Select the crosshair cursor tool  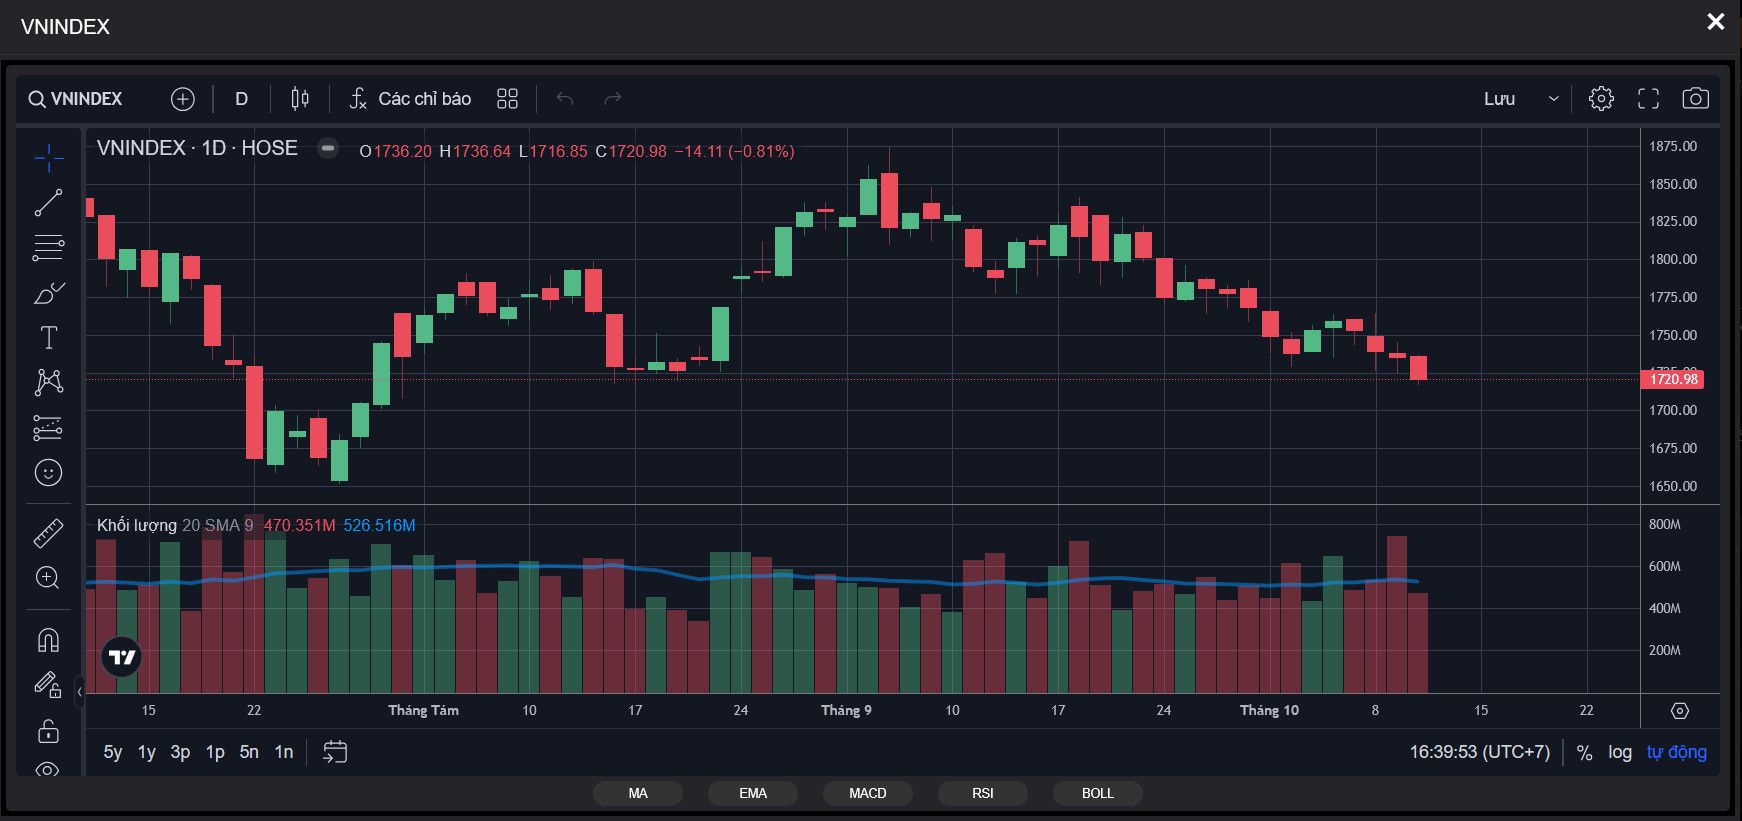point(48,158)
